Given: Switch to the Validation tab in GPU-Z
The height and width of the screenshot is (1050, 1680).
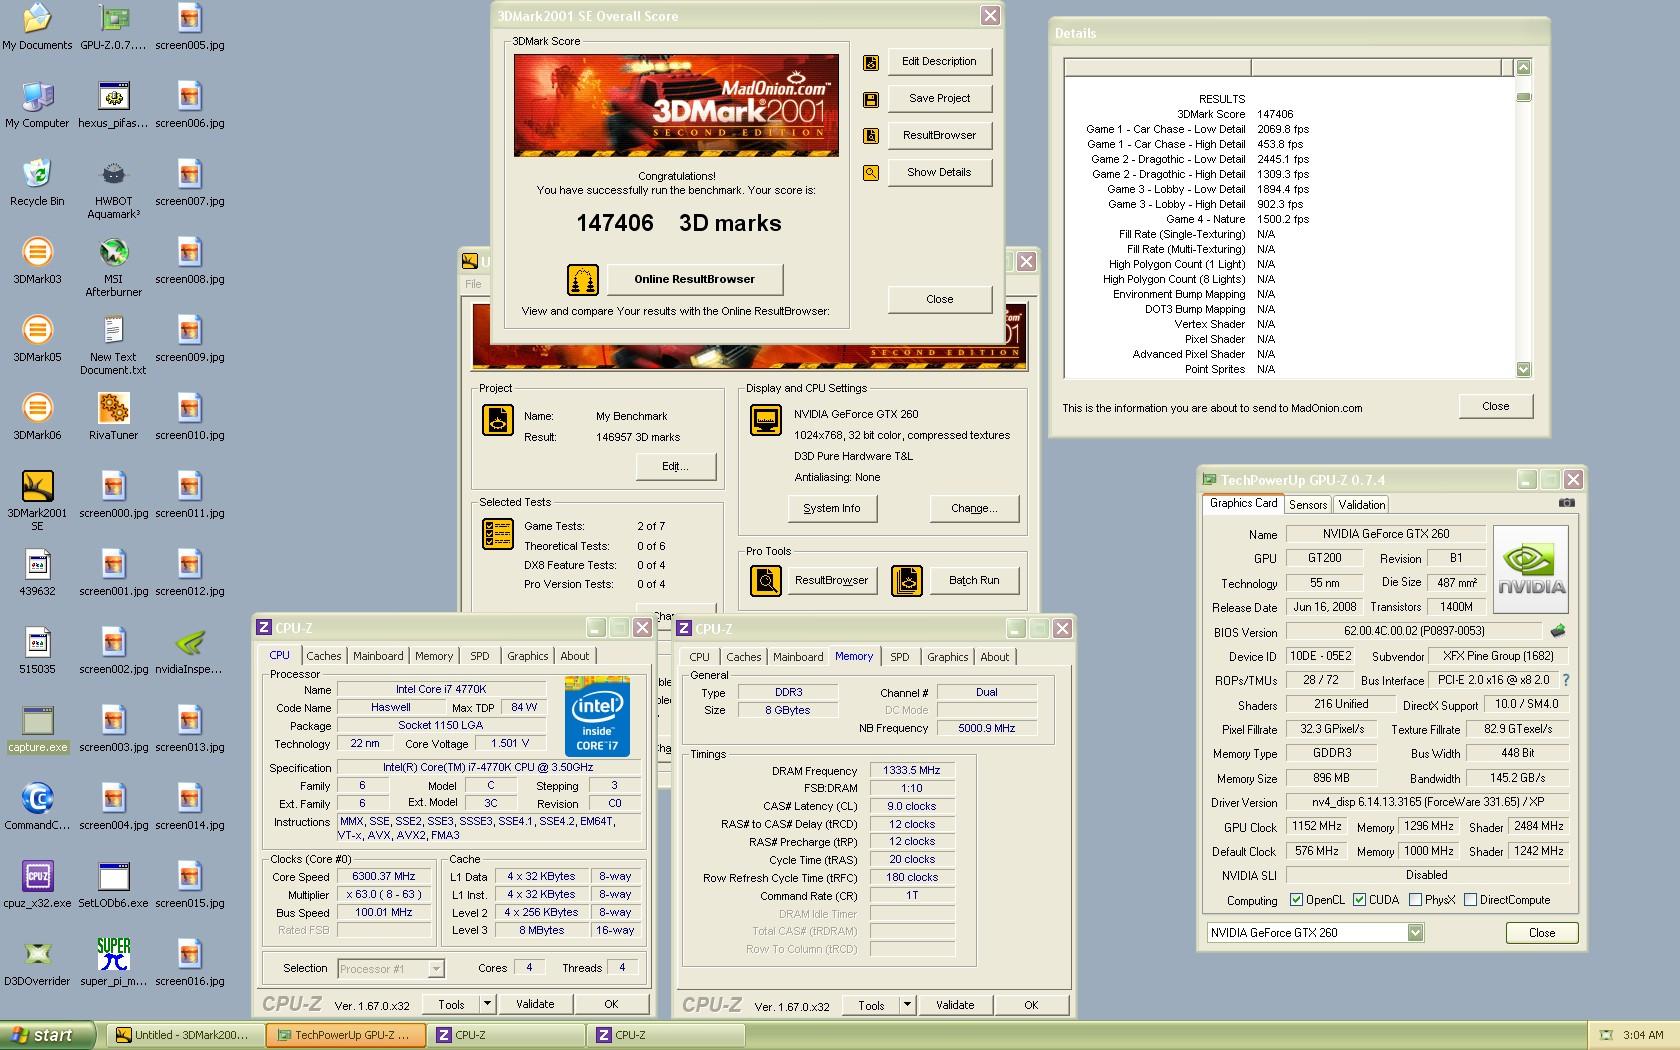Looking at the screenshot, I should 1362,505.
